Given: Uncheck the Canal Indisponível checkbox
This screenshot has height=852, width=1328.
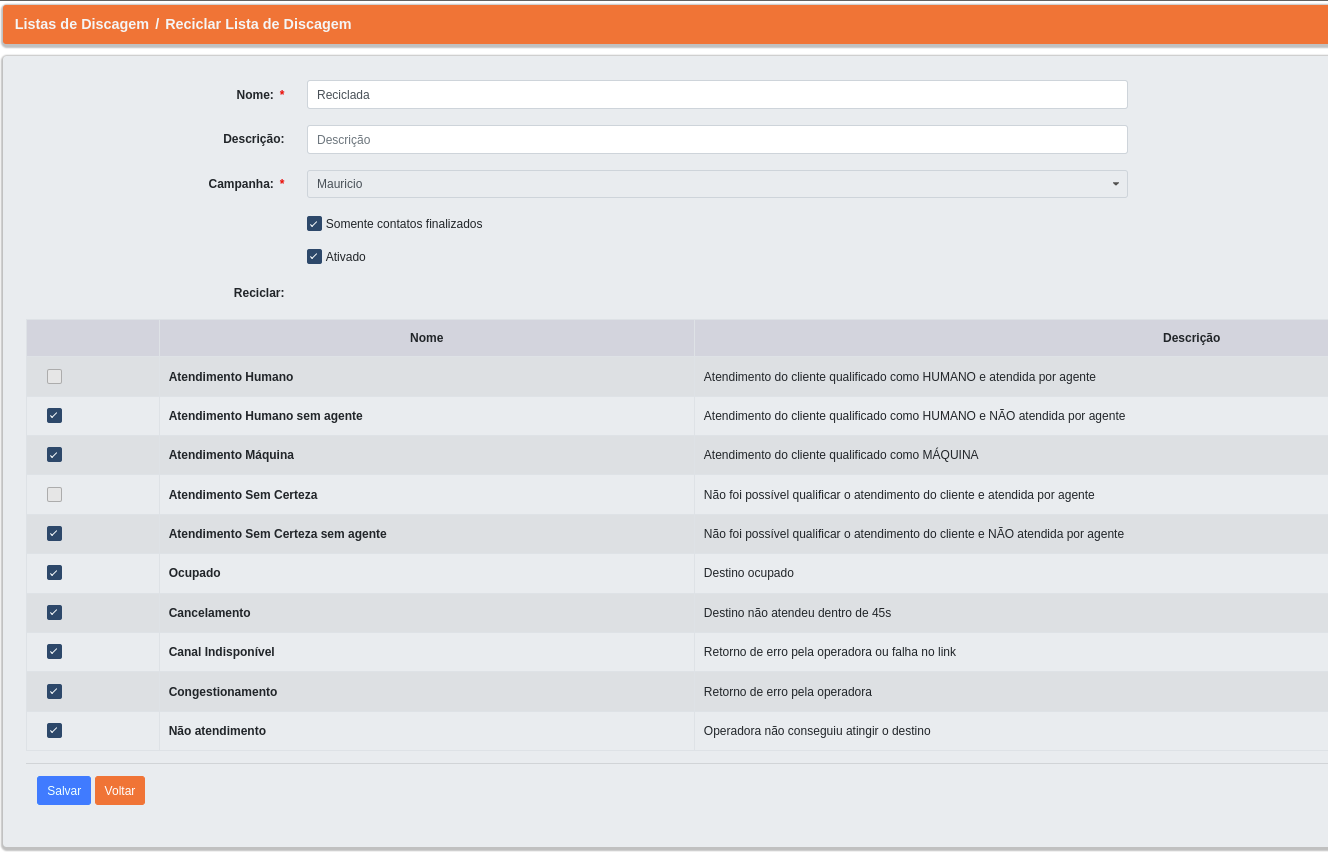Looking at the screenshot, I should click(54, 652).
